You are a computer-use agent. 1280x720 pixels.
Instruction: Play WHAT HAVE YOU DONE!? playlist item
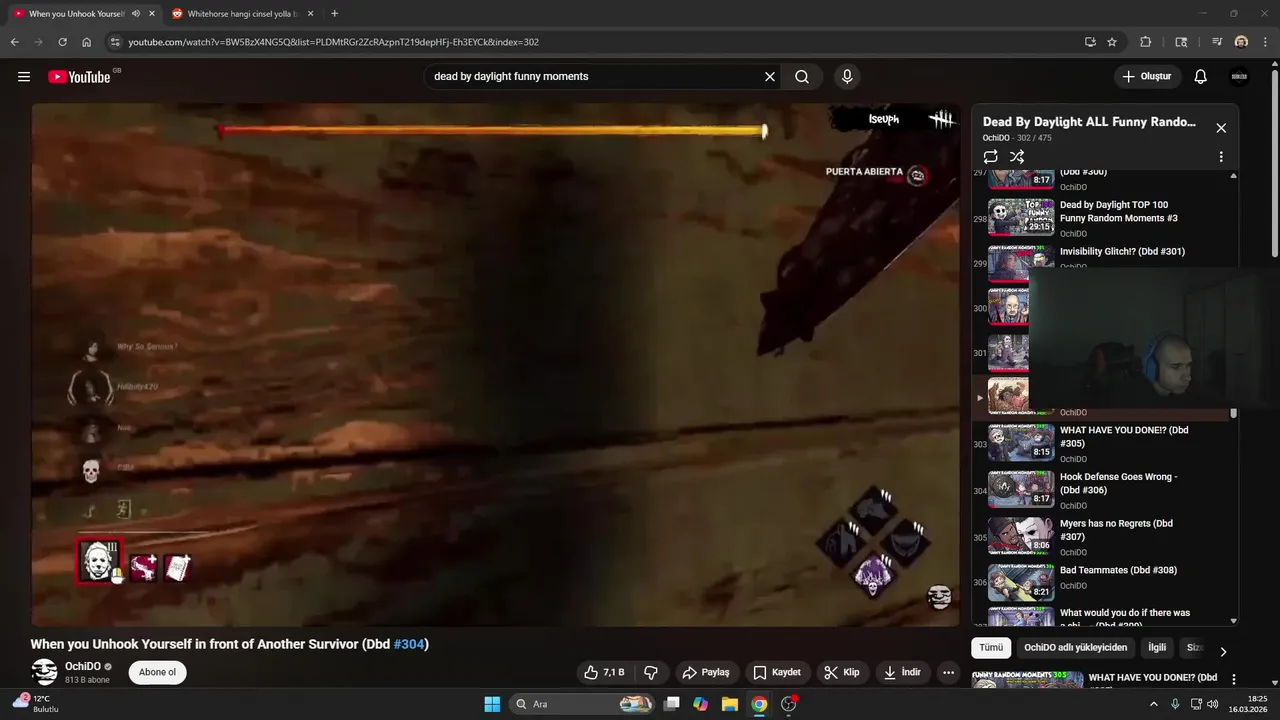click(1100, 443)
